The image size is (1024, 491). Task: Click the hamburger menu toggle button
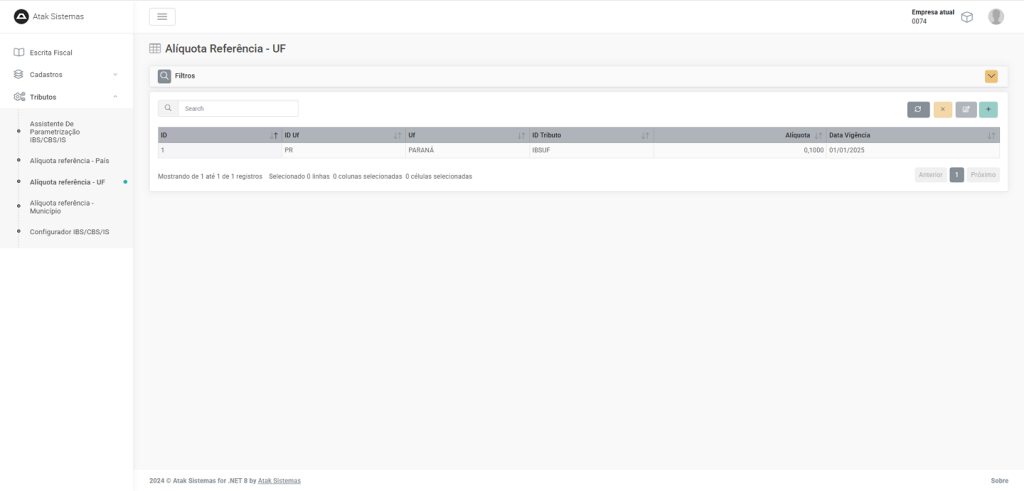point(162,16)
